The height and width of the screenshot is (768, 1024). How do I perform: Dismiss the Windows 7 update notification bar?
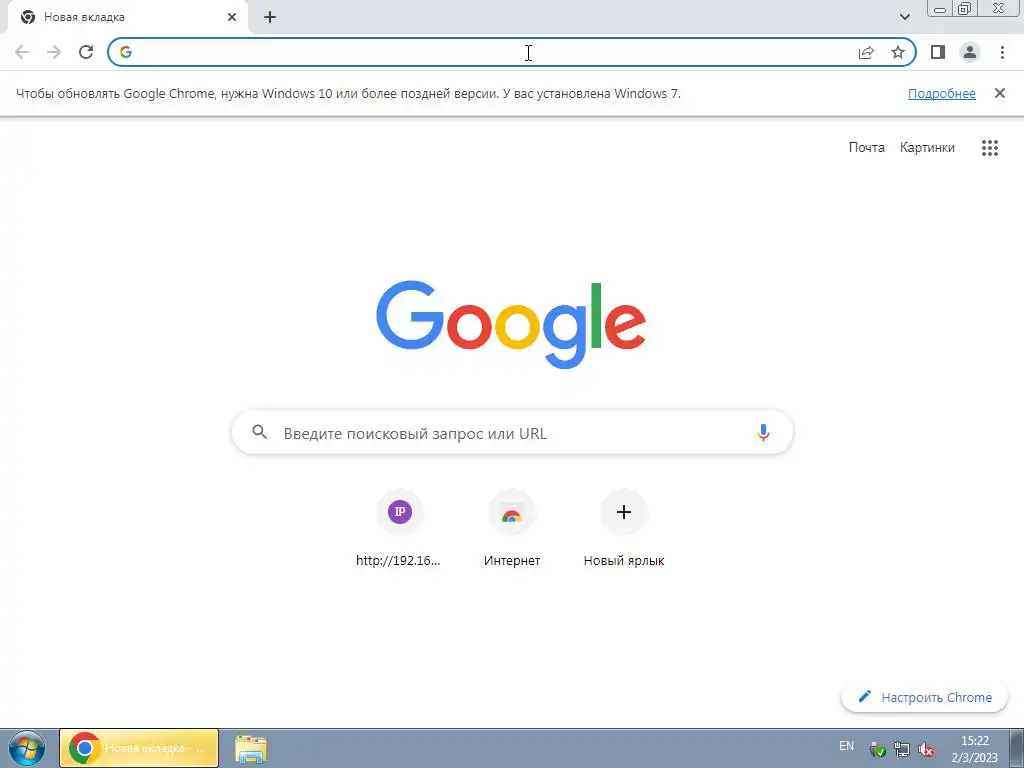(x=999, y=93)
